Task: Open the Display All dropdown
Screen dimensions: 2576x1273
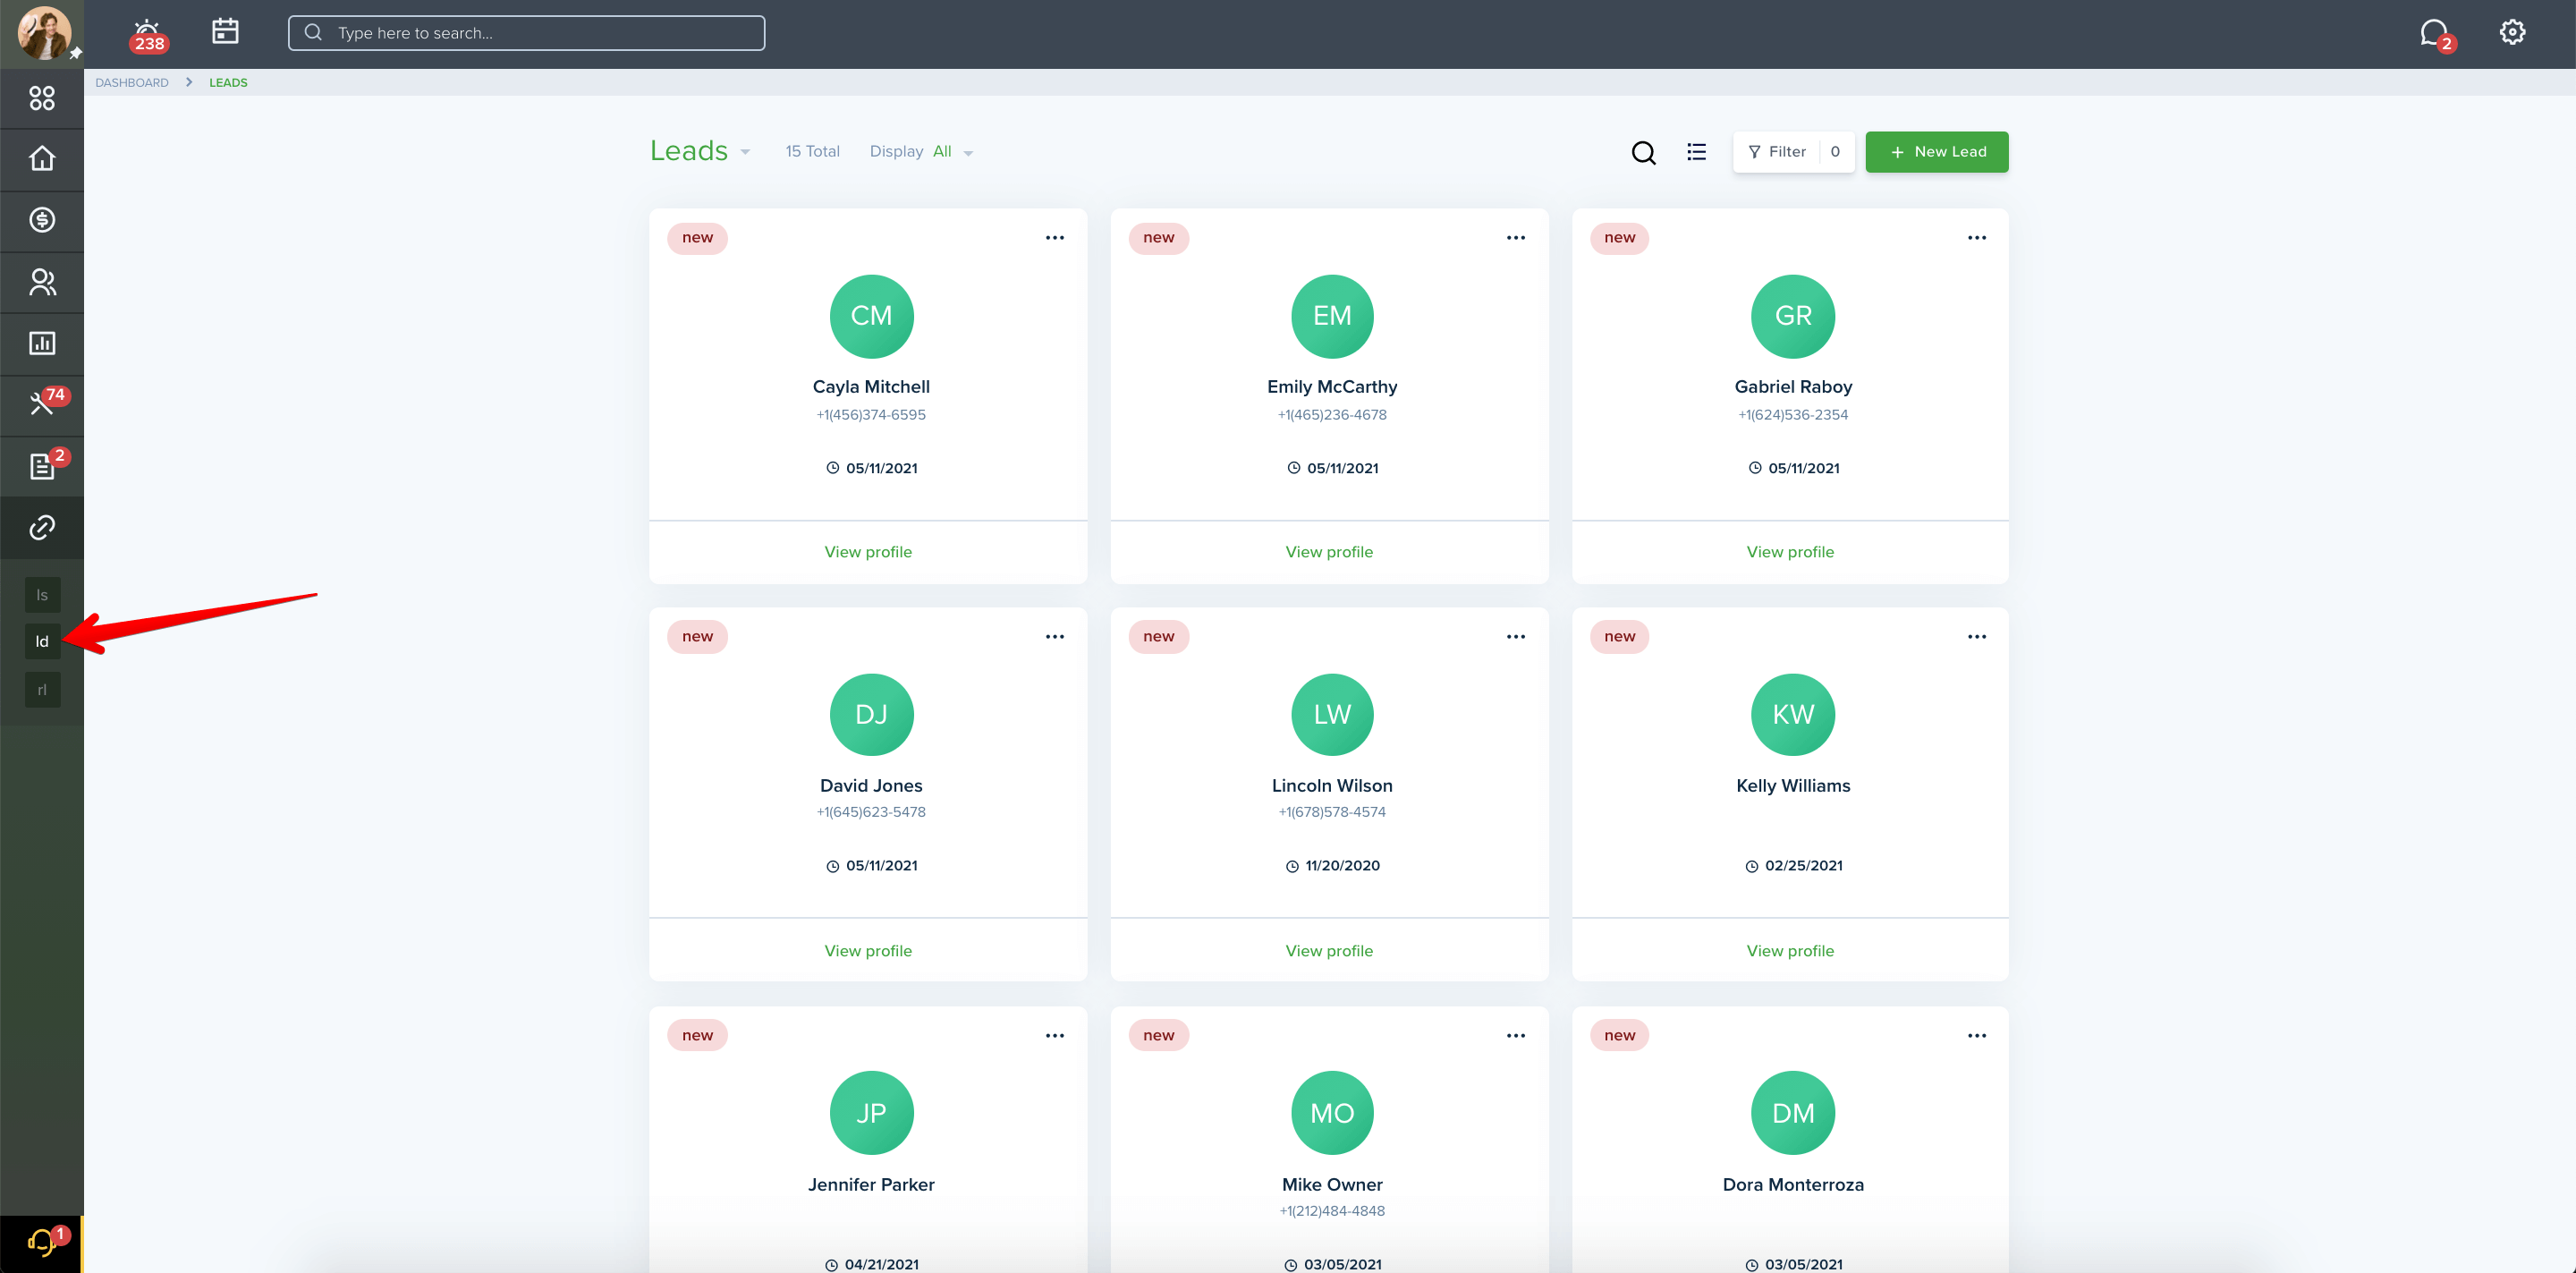Action: [921, 152]
